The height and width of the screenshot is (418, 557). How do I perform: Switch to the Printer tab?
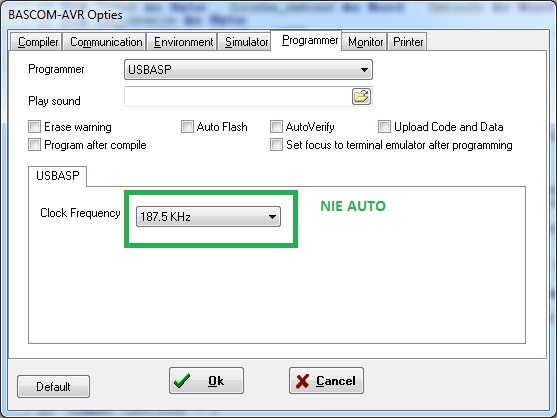coord(407,42)
